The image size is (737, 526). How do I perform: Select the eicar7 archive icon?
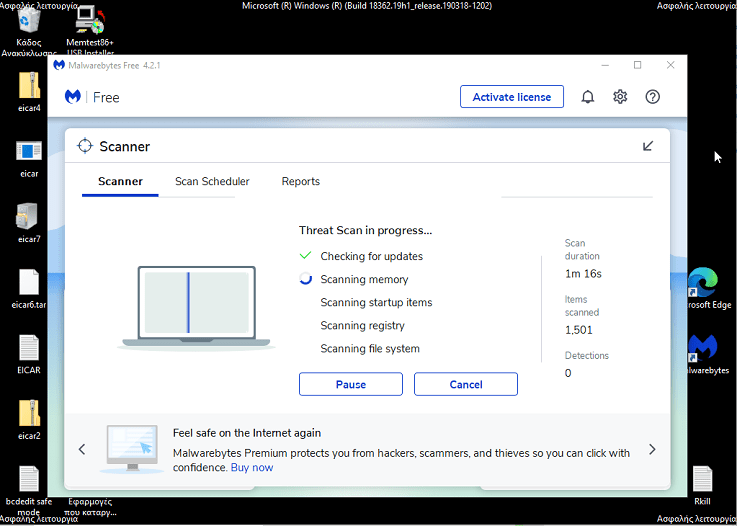pyautogui.click(x=29, y=223)
